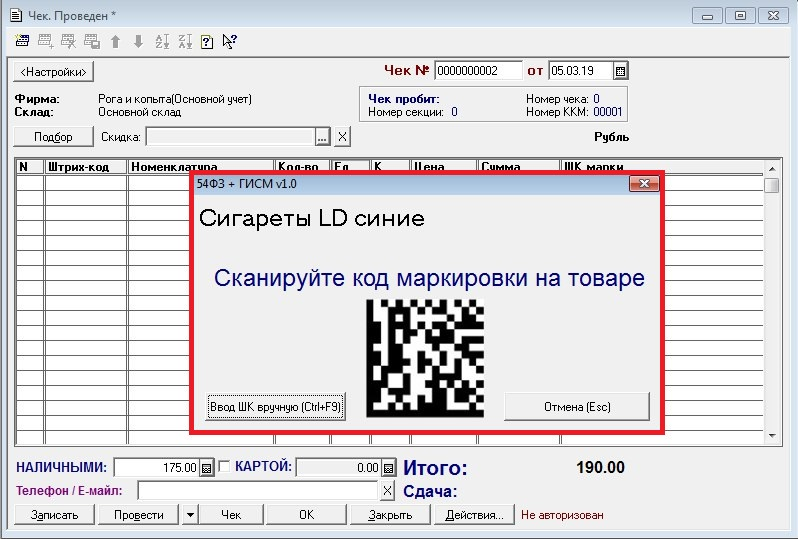Click Ввод ШК вручную (Ctrl+F9) button

[275, 407]
